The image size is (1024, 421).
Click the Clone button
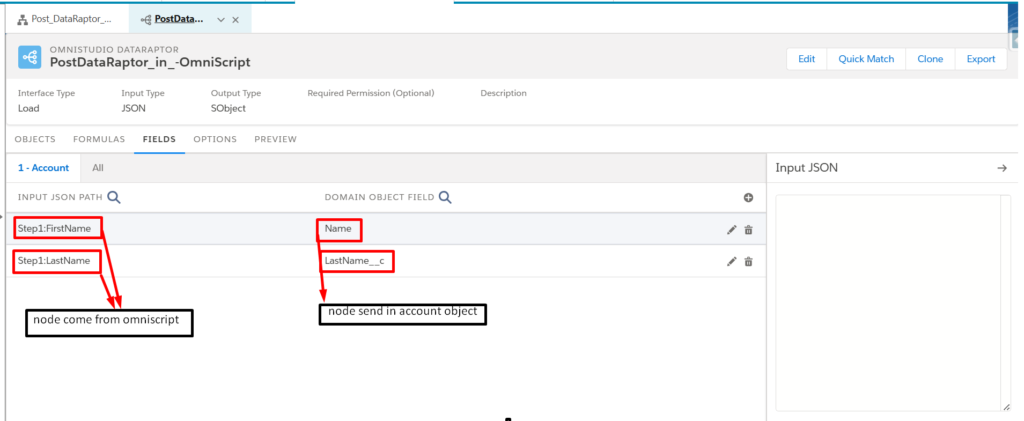point(930,59)
